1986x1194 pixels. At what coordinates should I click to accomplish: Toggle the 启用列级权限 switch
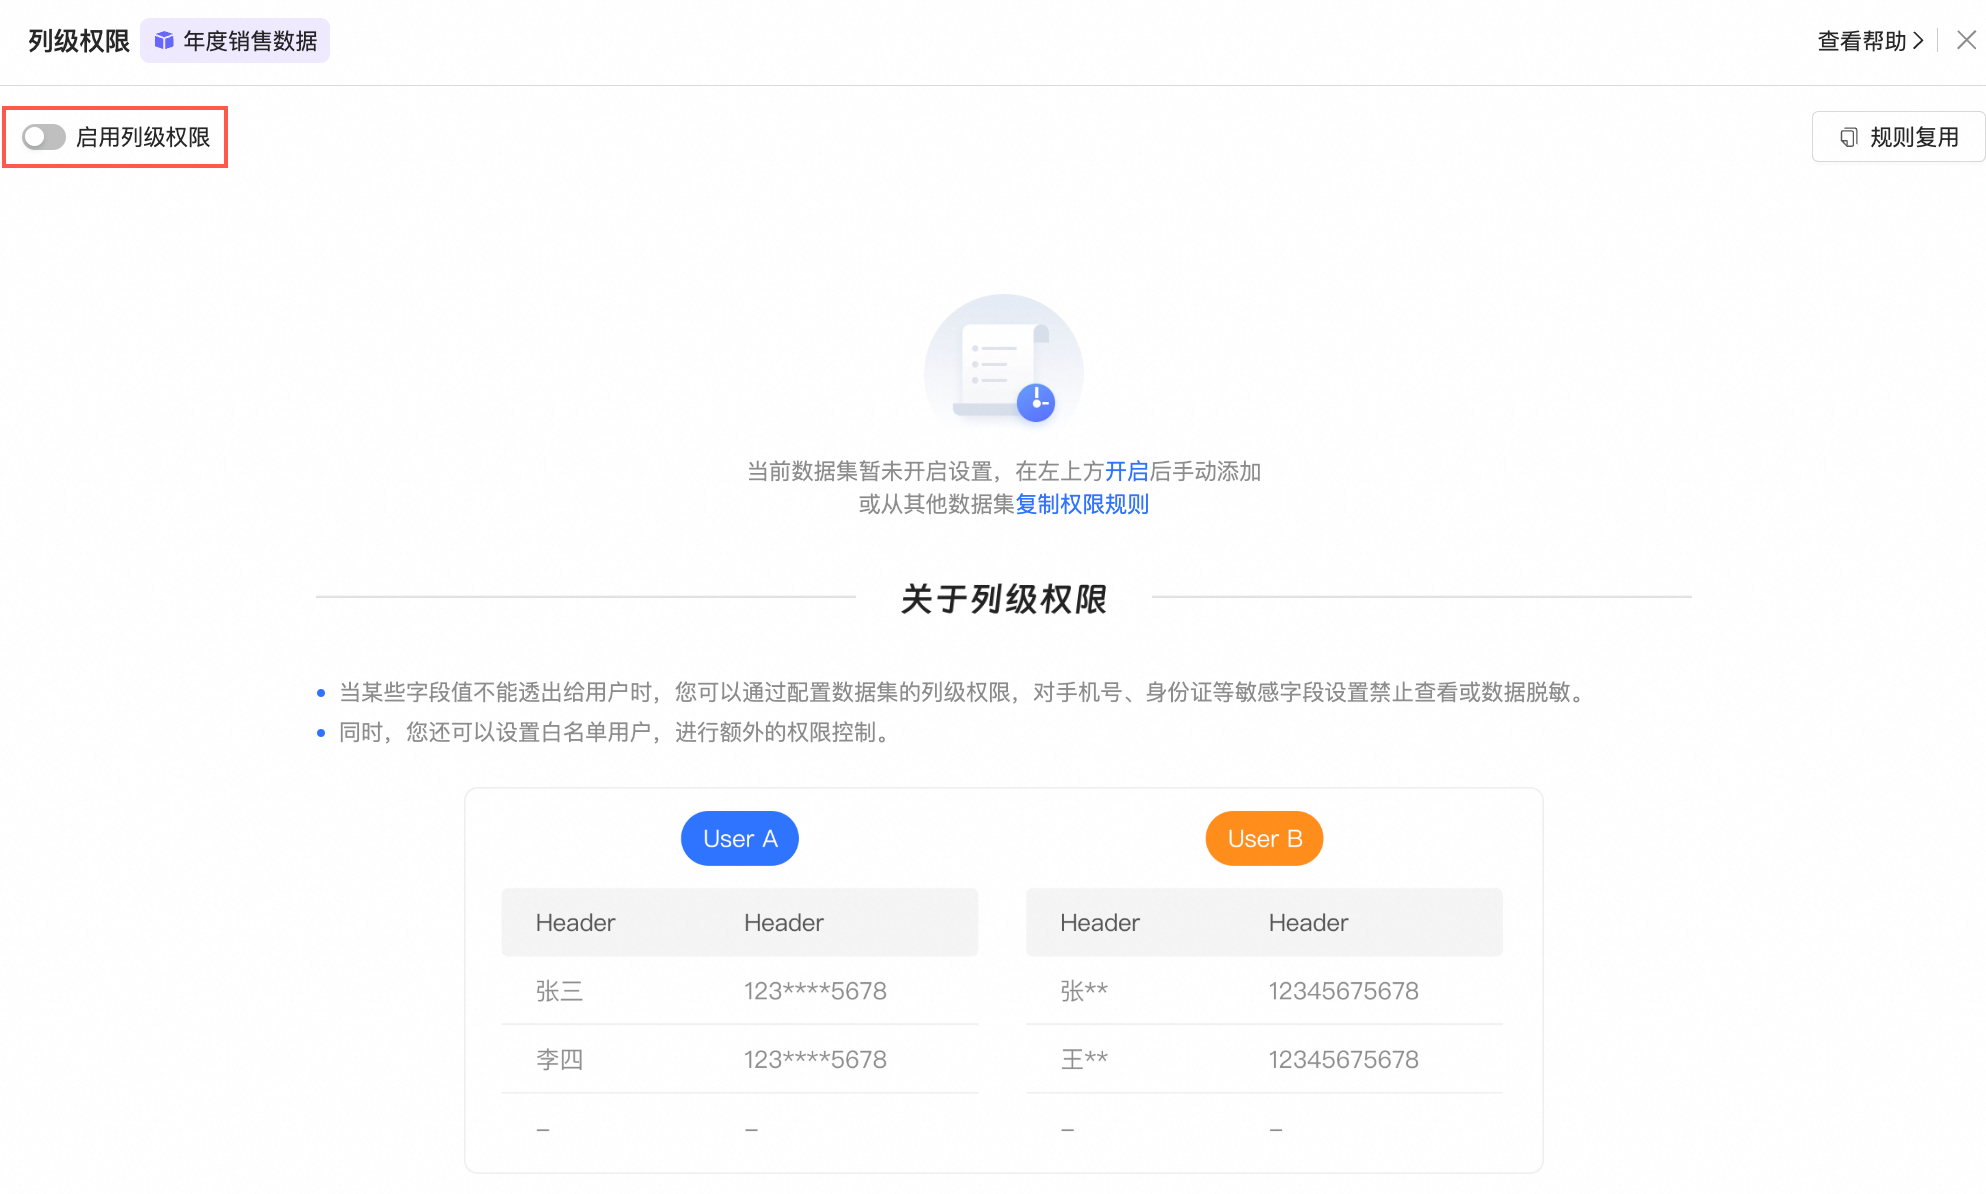[44, 137]
